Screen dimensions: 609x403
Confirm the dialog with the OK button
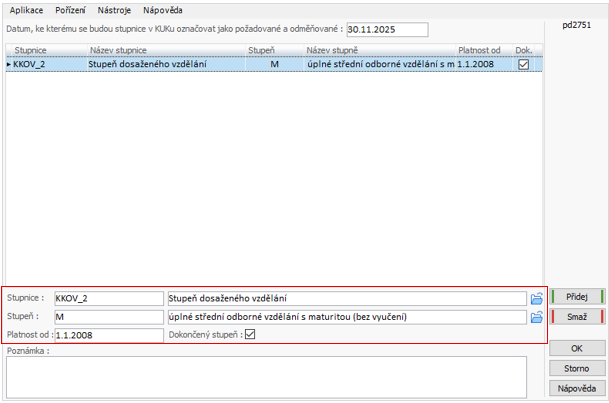click(577, 349)
